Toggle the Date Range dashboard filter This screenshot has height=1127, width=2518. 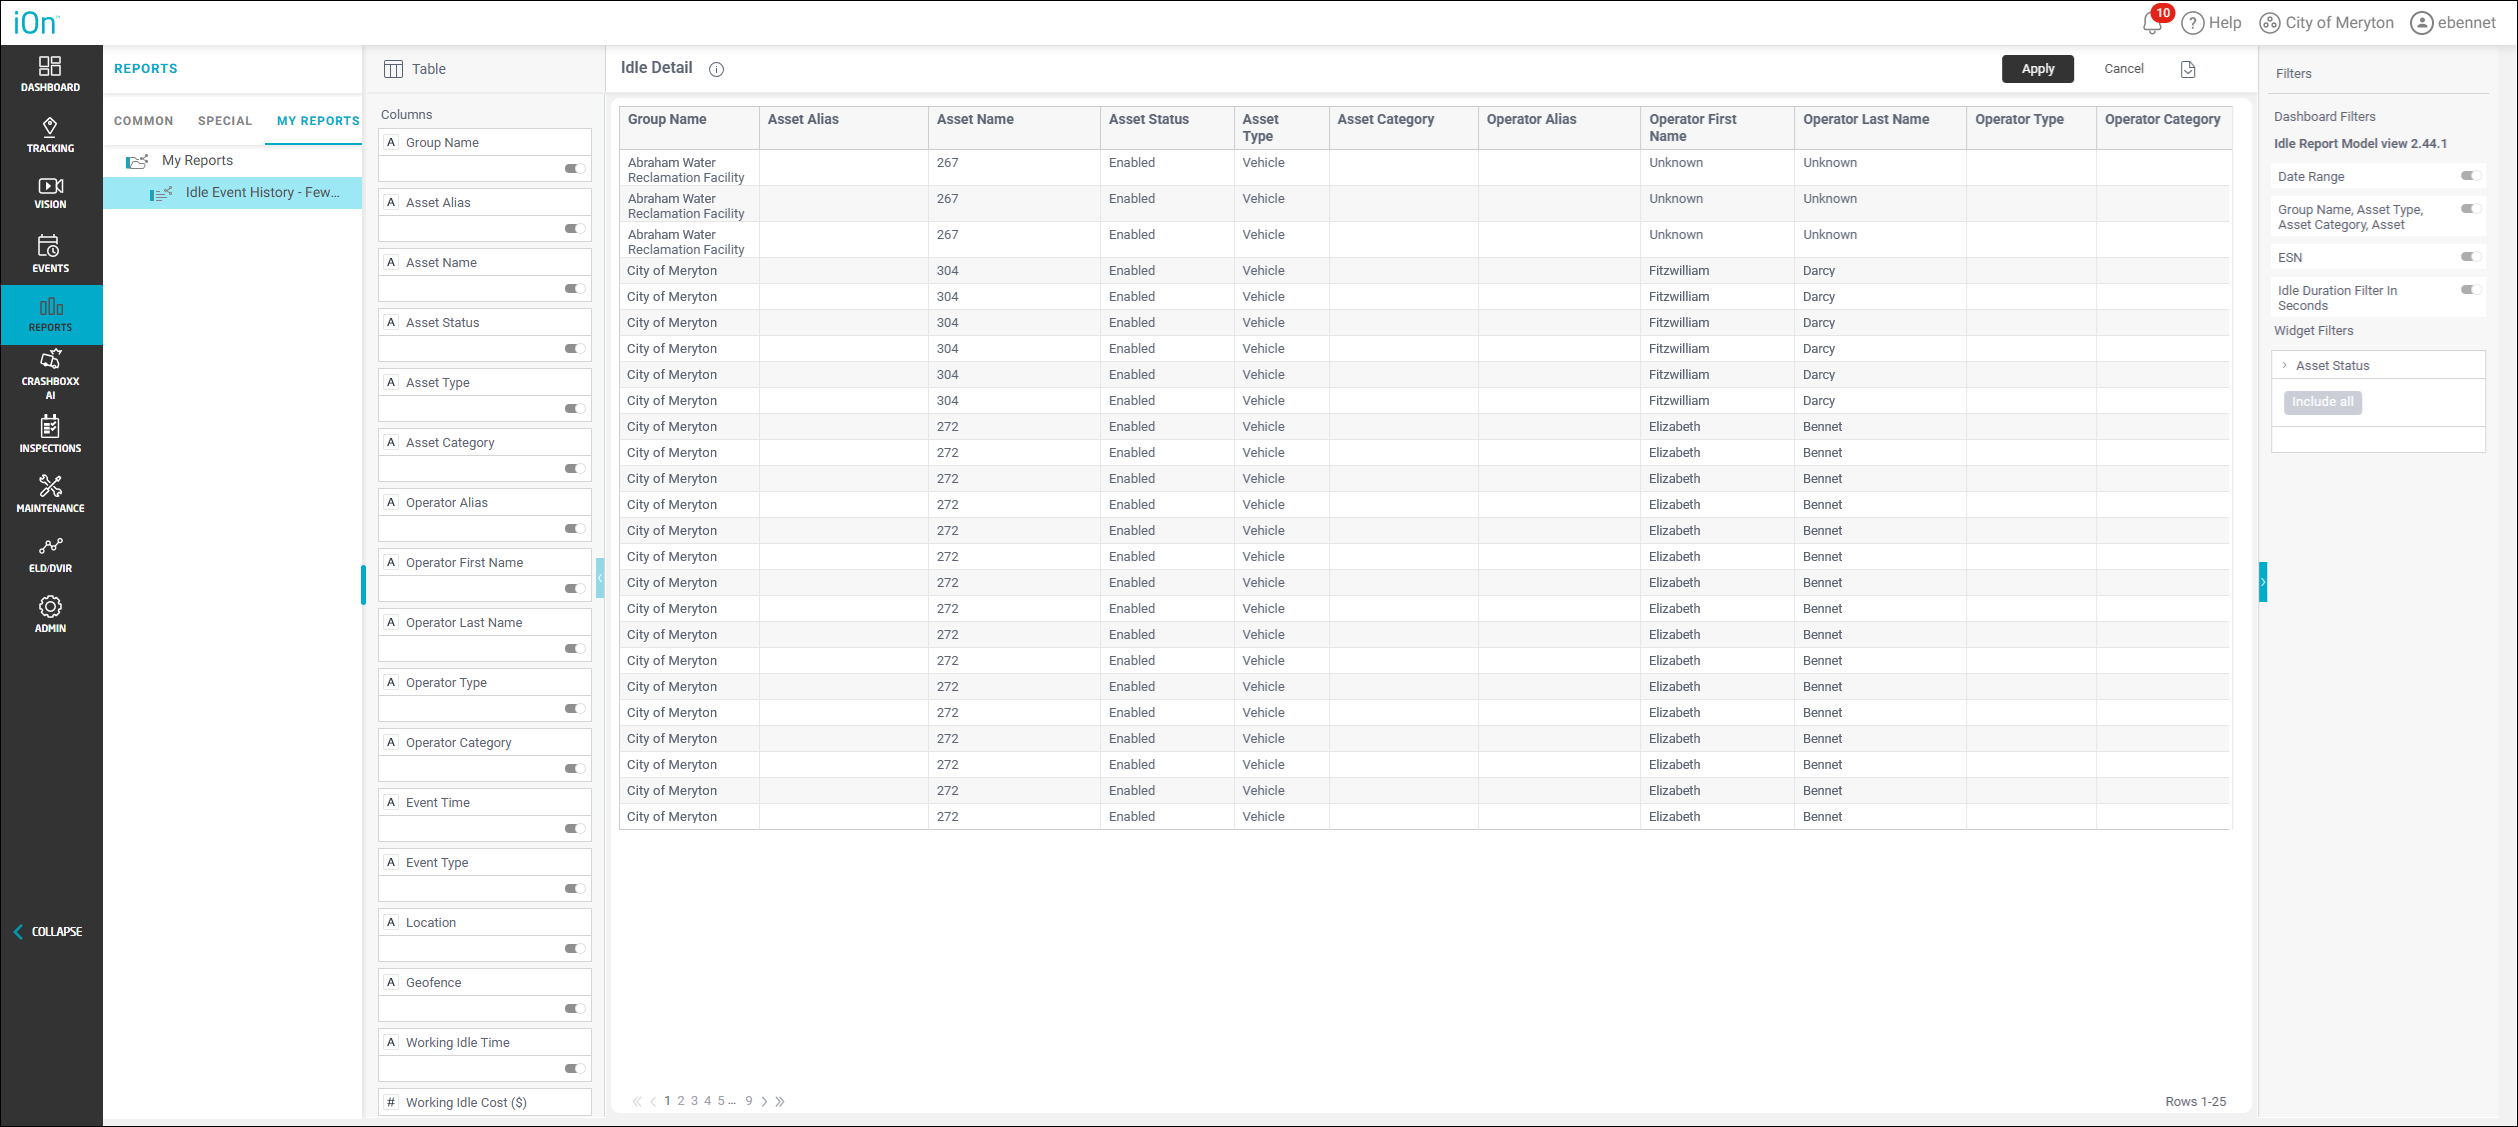coord(2470,176)
